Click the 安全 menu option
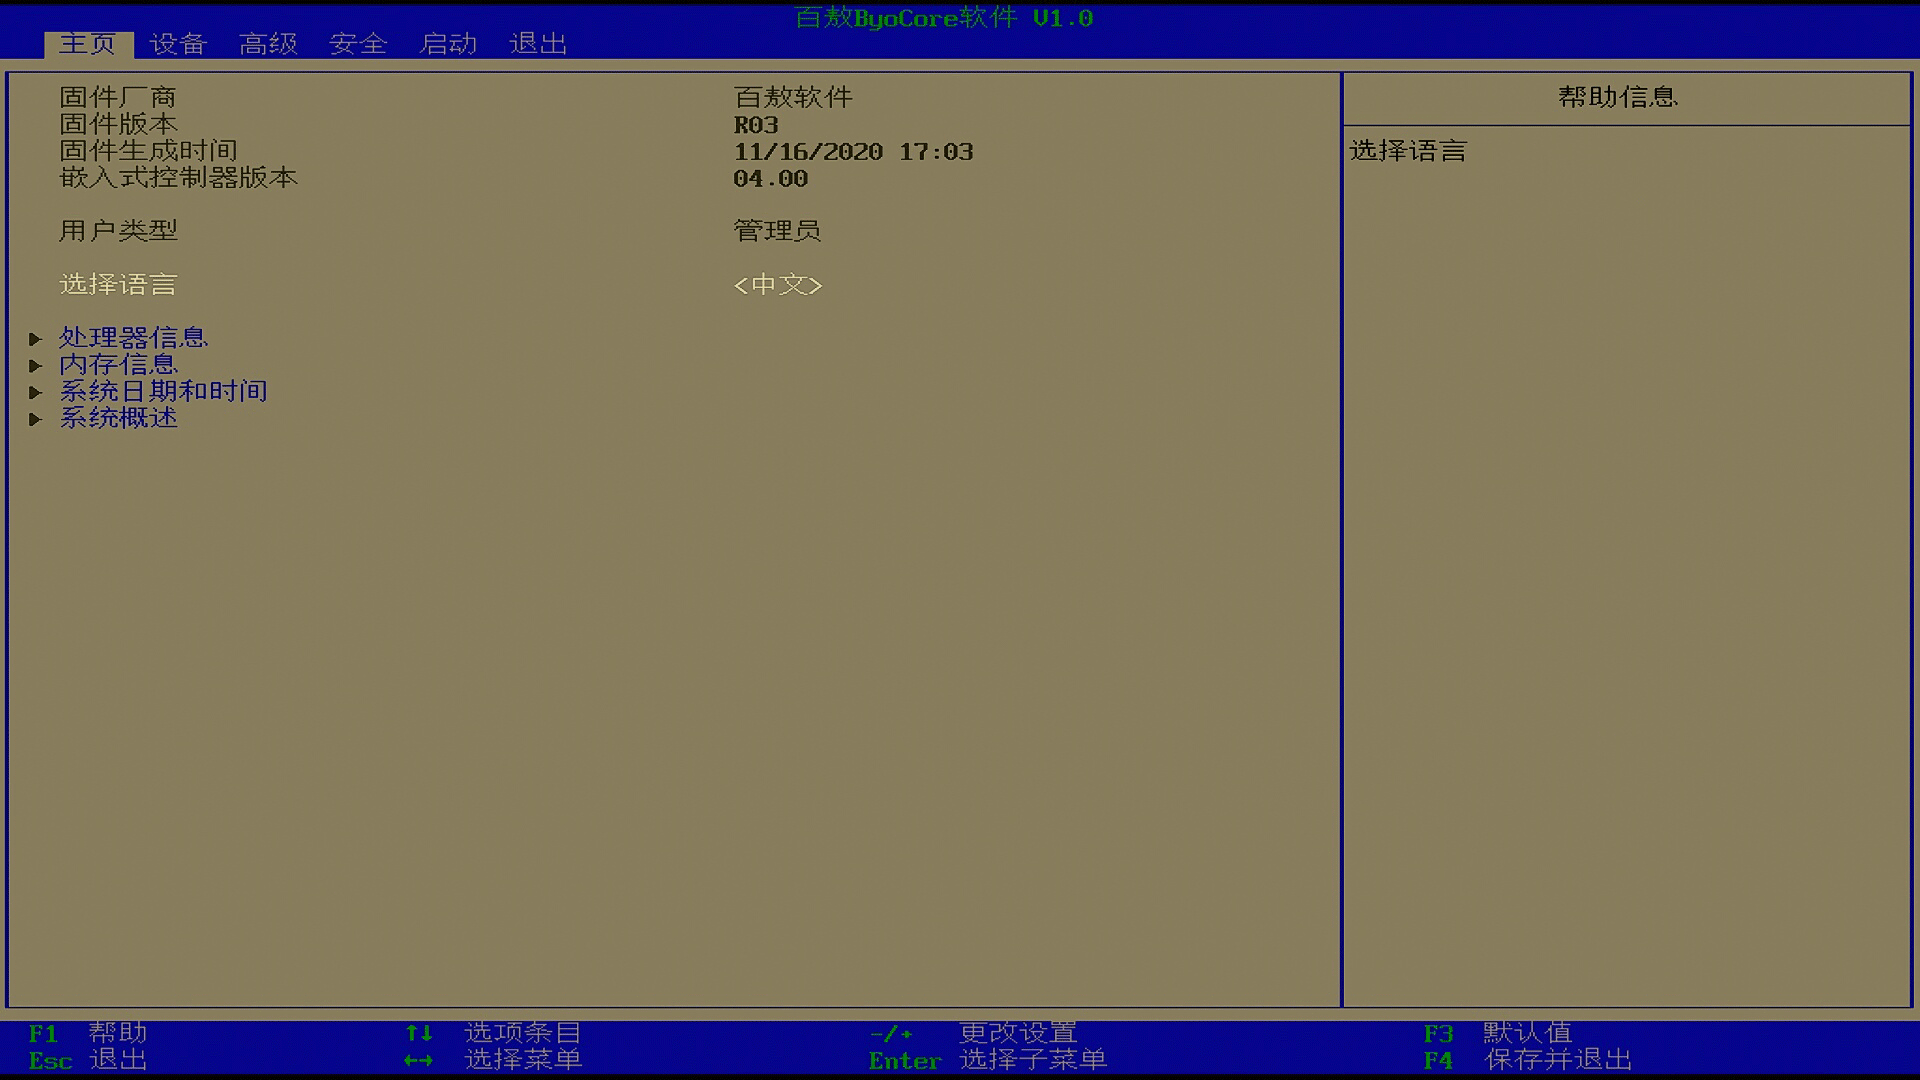This screenshot has height=1080, width=1920. pos(356,44)
